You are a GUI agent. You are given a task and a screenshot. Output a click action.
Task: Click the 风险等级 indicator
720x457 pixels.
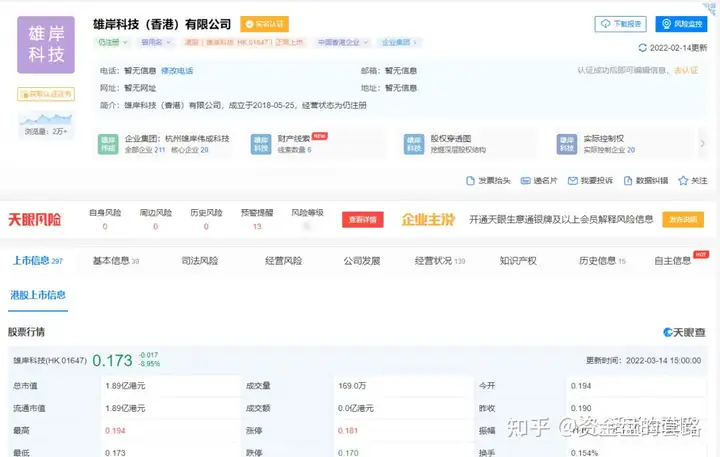point(307,226)
